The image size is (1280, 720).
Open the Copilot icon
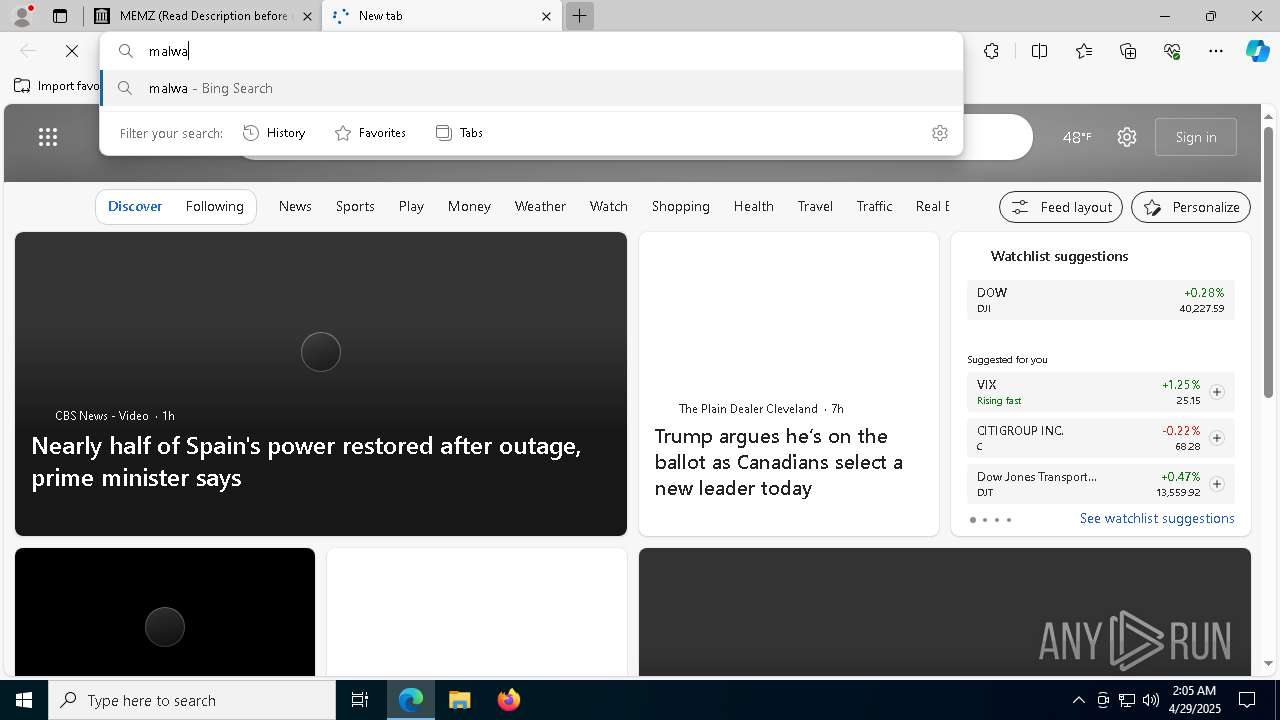1258,51
